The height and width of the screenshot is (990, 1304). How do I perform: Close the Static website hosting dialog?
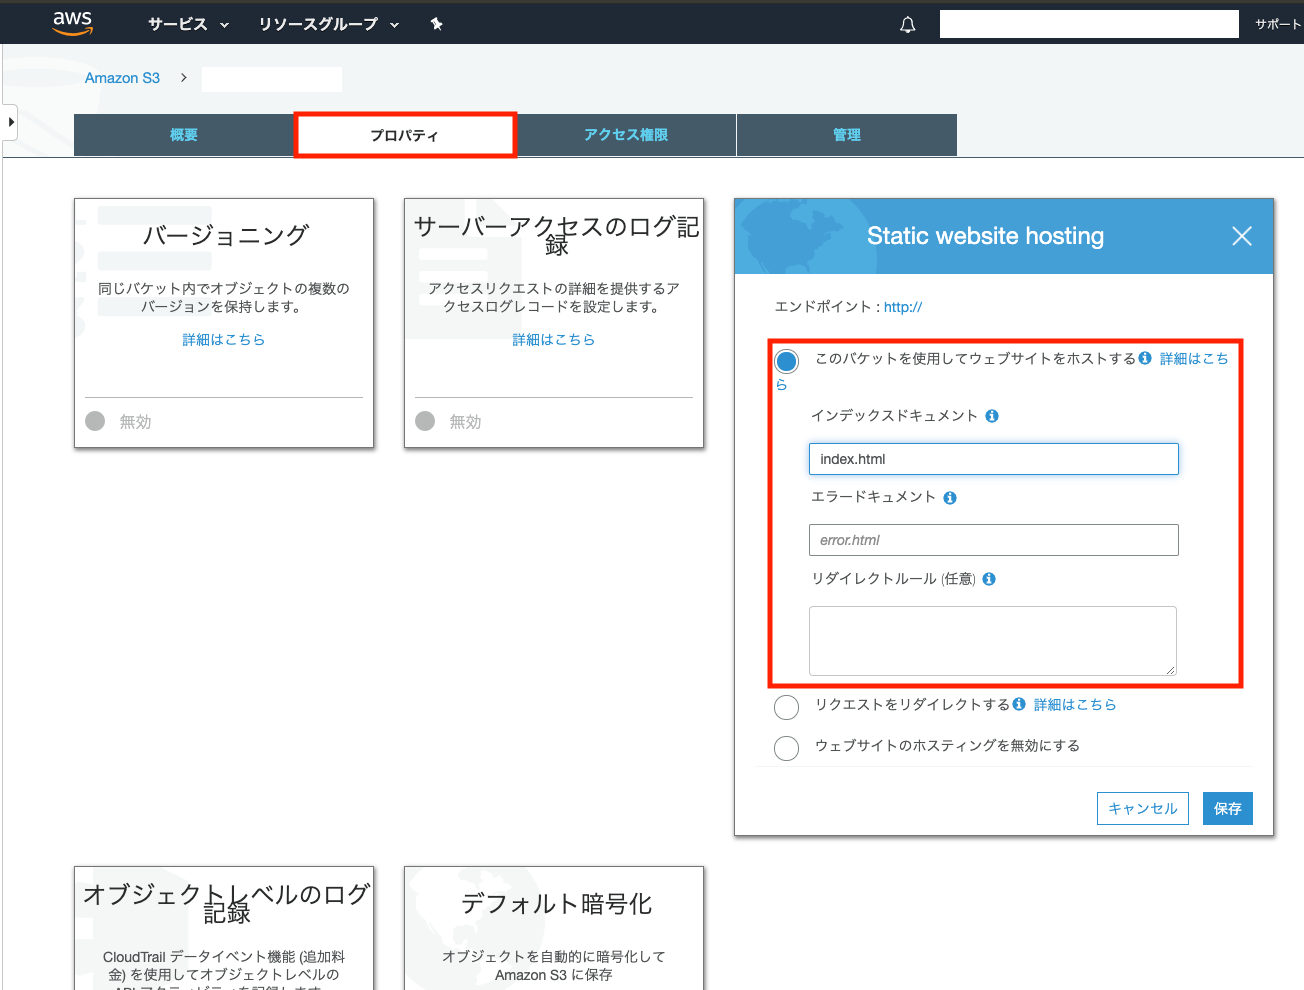click(x=1242, y=236)
